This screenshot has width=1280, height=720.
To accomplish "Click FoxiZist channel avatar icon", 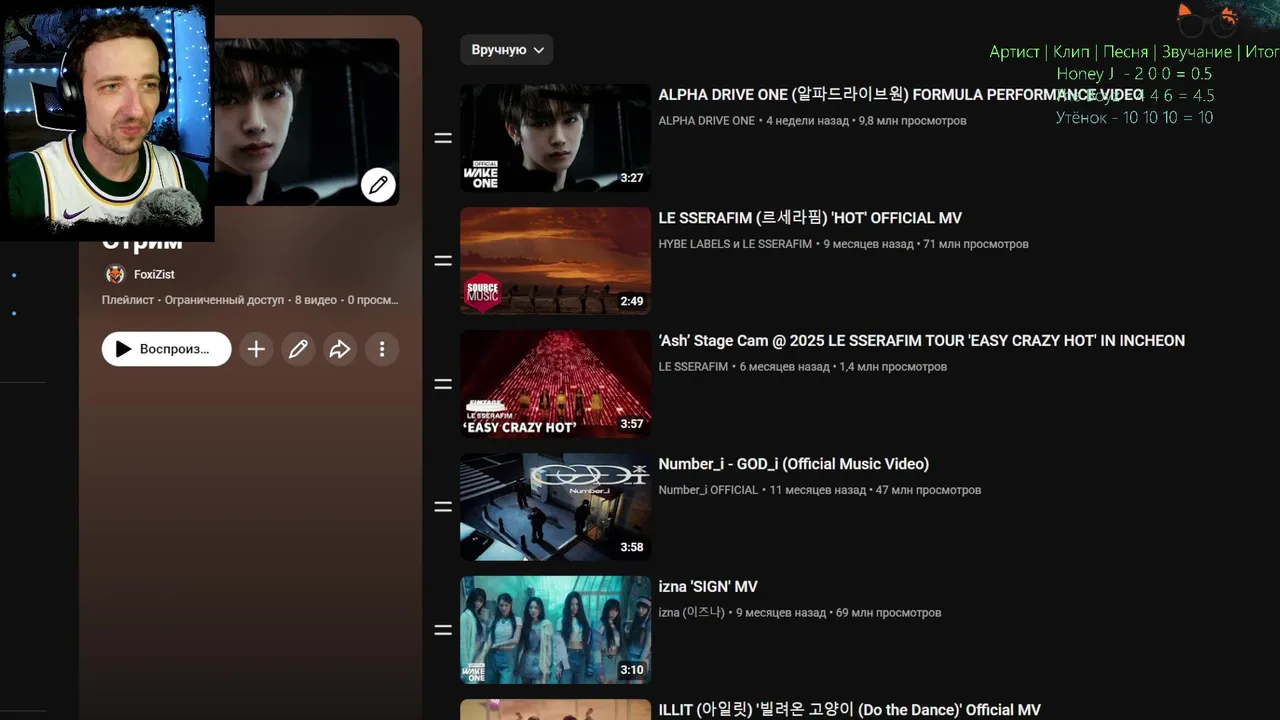I will click(x=115, y=274).
